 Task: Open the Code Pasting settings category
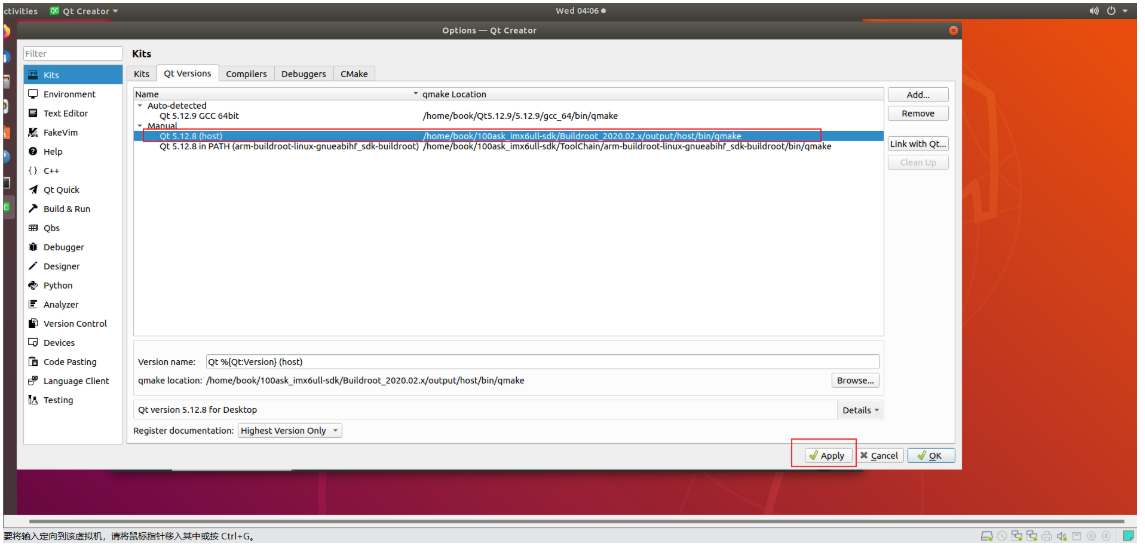coord(73,362)
